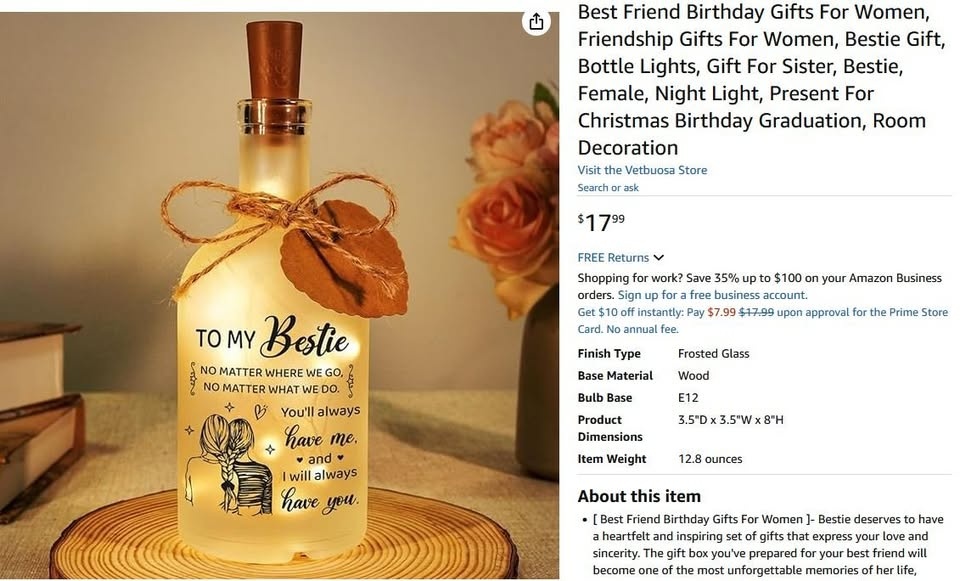Click the FREE Returns text
This screenshot has width=960, height=581.
tap(613, 258)
